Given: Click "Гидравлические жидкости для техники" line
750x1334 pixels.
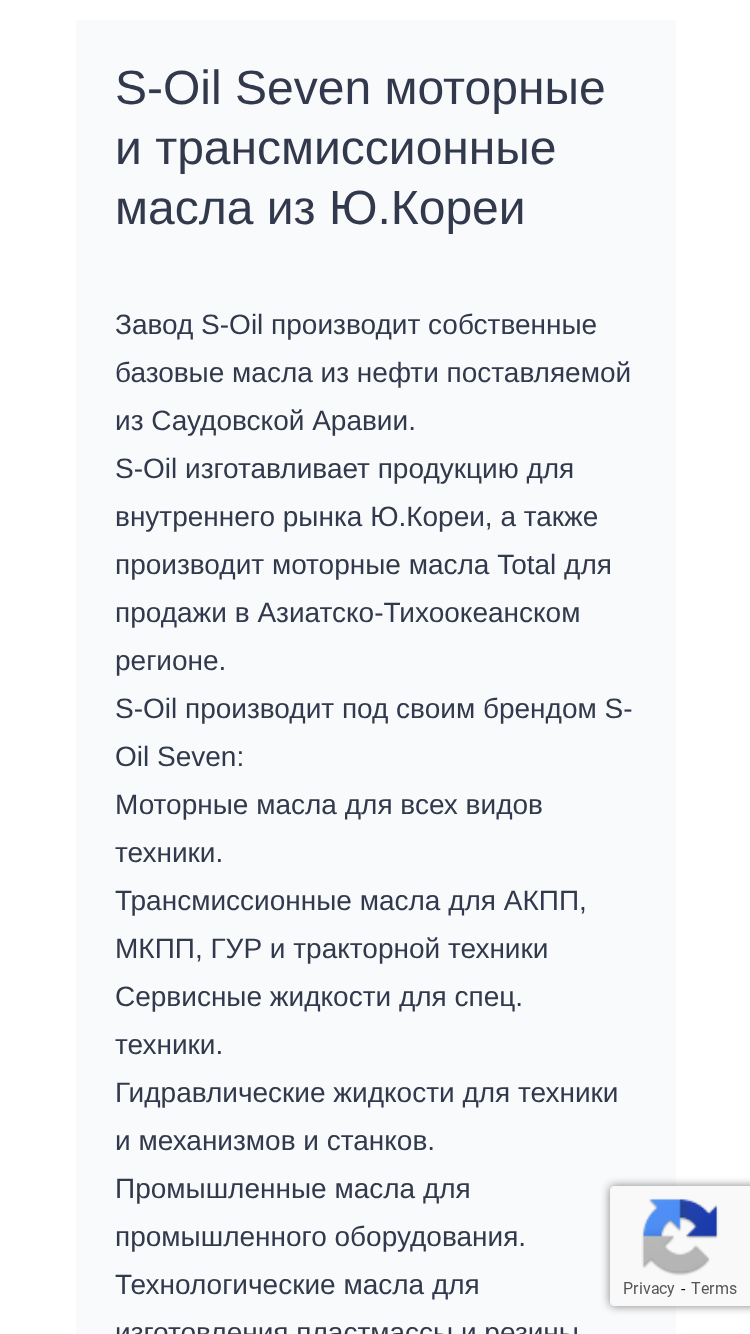Looking at the screenshot, I should pos(367,1093).
